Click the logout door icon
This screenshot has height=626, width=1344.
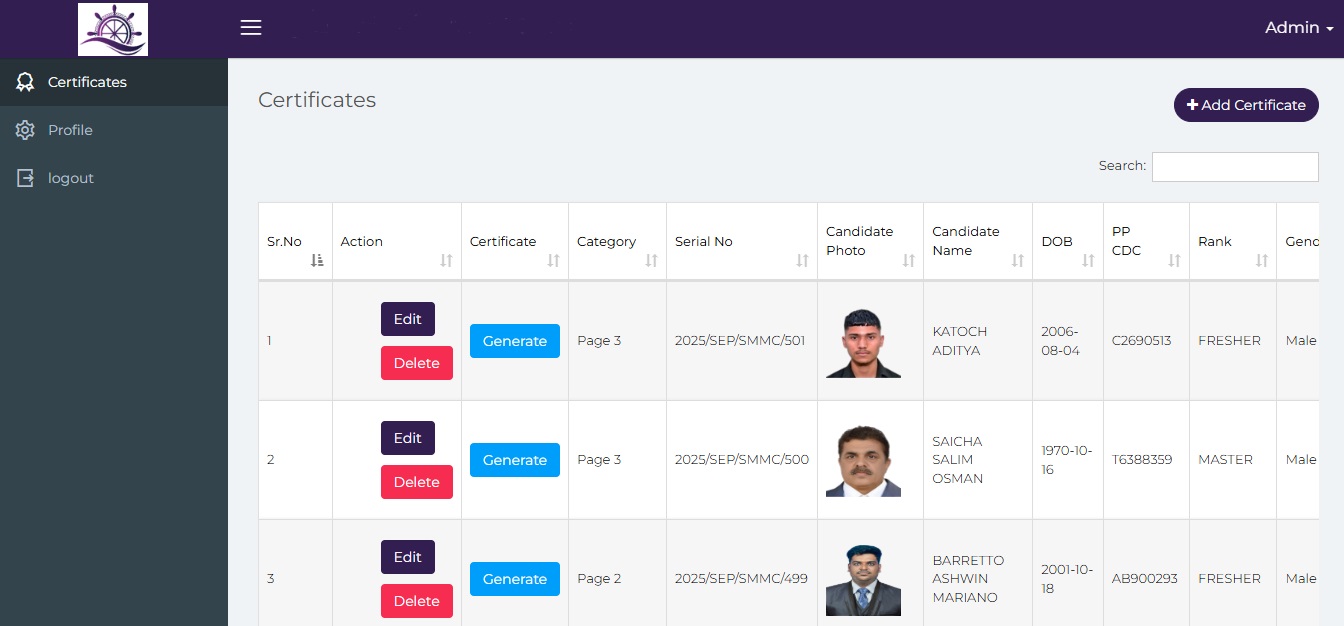(25, 178)
